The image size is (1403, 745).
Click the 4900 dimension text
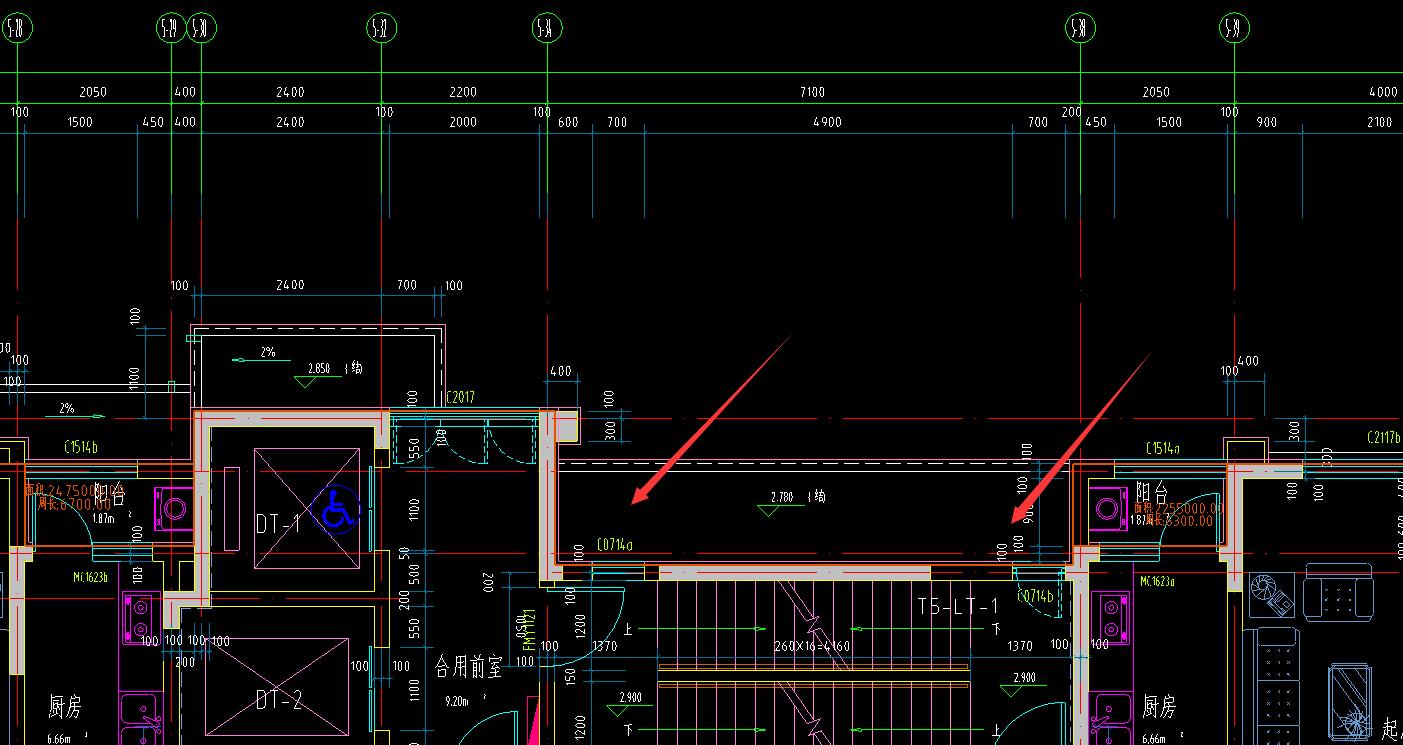pos(827,122)
